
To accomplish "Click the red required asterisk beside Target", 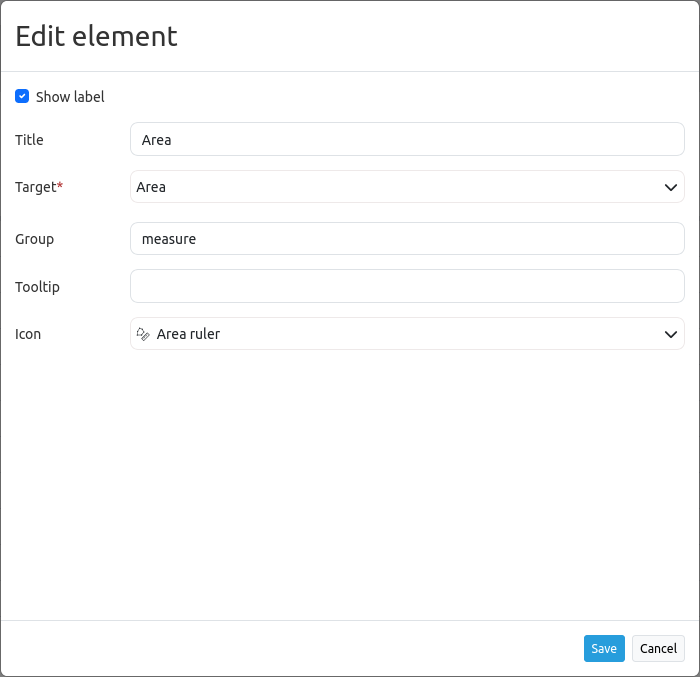I will pyautogui.click(x=60, y=186).
